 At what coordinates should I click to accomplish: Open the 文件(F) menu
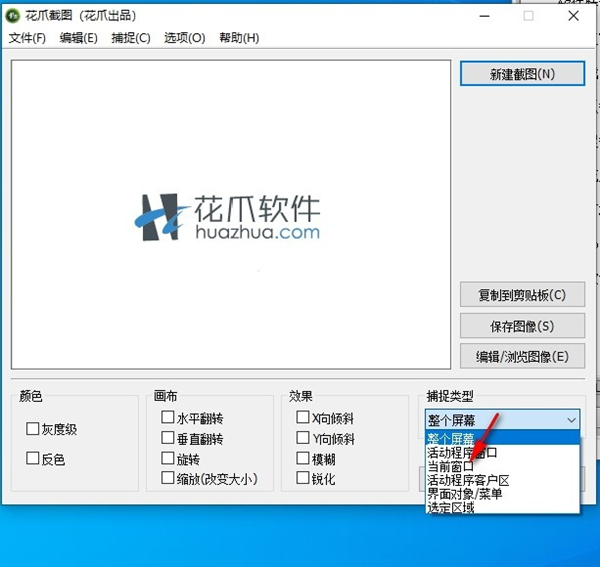pos(27,38)
